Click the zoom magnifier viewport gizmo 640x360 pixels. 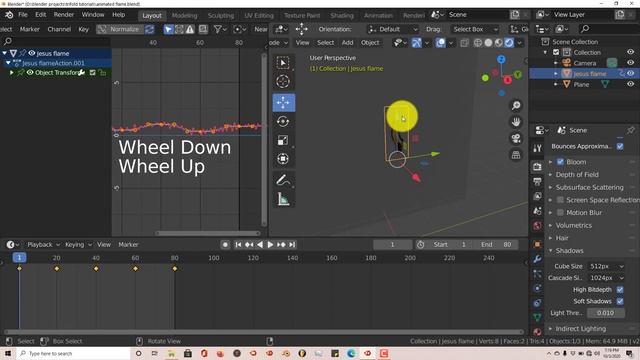(x=516, y=106)
